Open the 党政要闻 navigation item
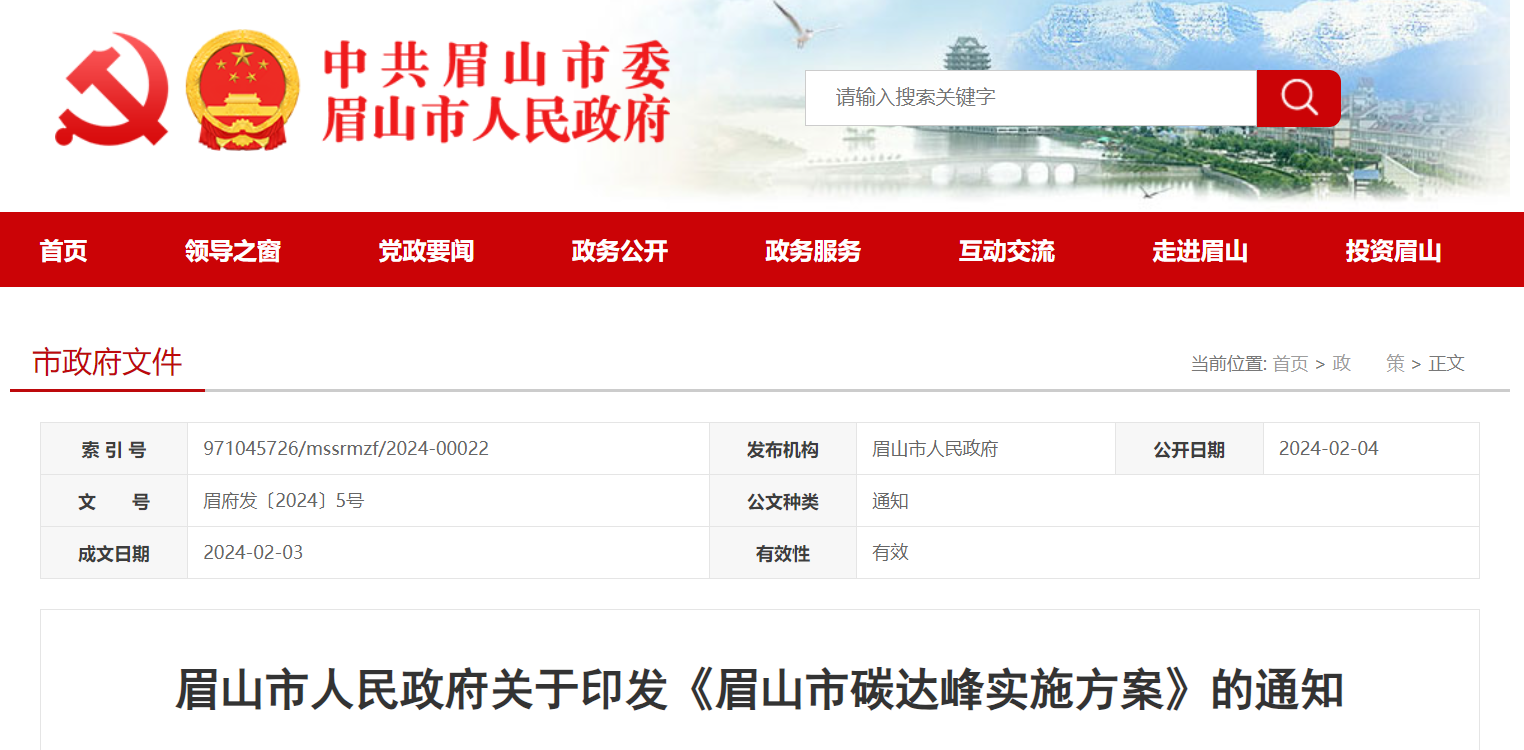 click(426, 251)
